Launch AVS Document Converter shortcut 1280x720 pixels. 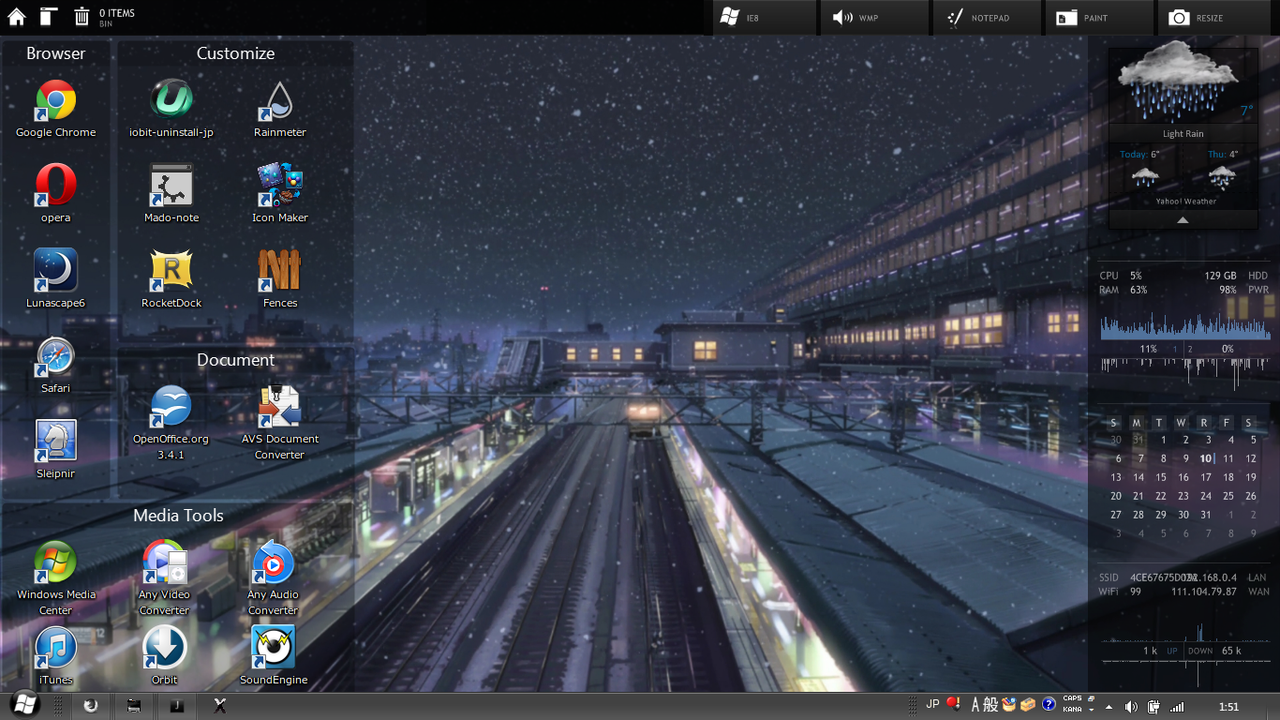pos(280,423)
